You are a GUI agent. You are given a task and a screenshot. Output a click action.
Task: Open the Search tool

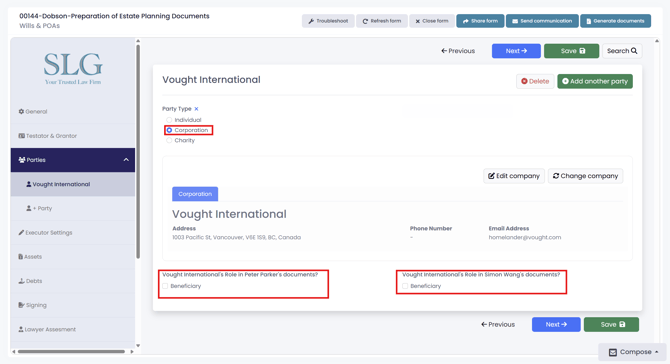tap(622, 51)
